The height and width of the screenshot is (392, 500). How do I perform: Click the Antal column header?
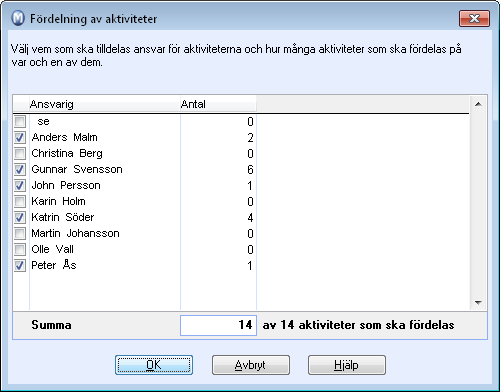[218, 104]
